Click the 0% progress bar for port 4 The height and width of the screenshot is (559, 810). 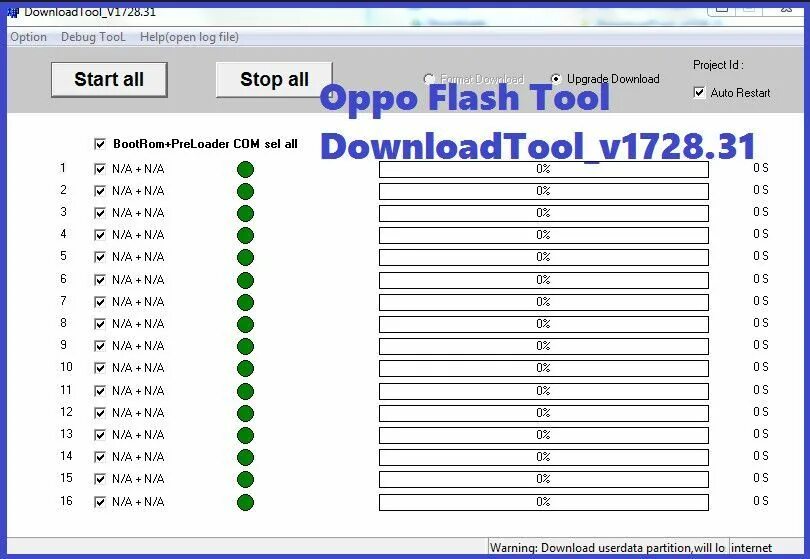pyautogui.click(x=543, y=235)
